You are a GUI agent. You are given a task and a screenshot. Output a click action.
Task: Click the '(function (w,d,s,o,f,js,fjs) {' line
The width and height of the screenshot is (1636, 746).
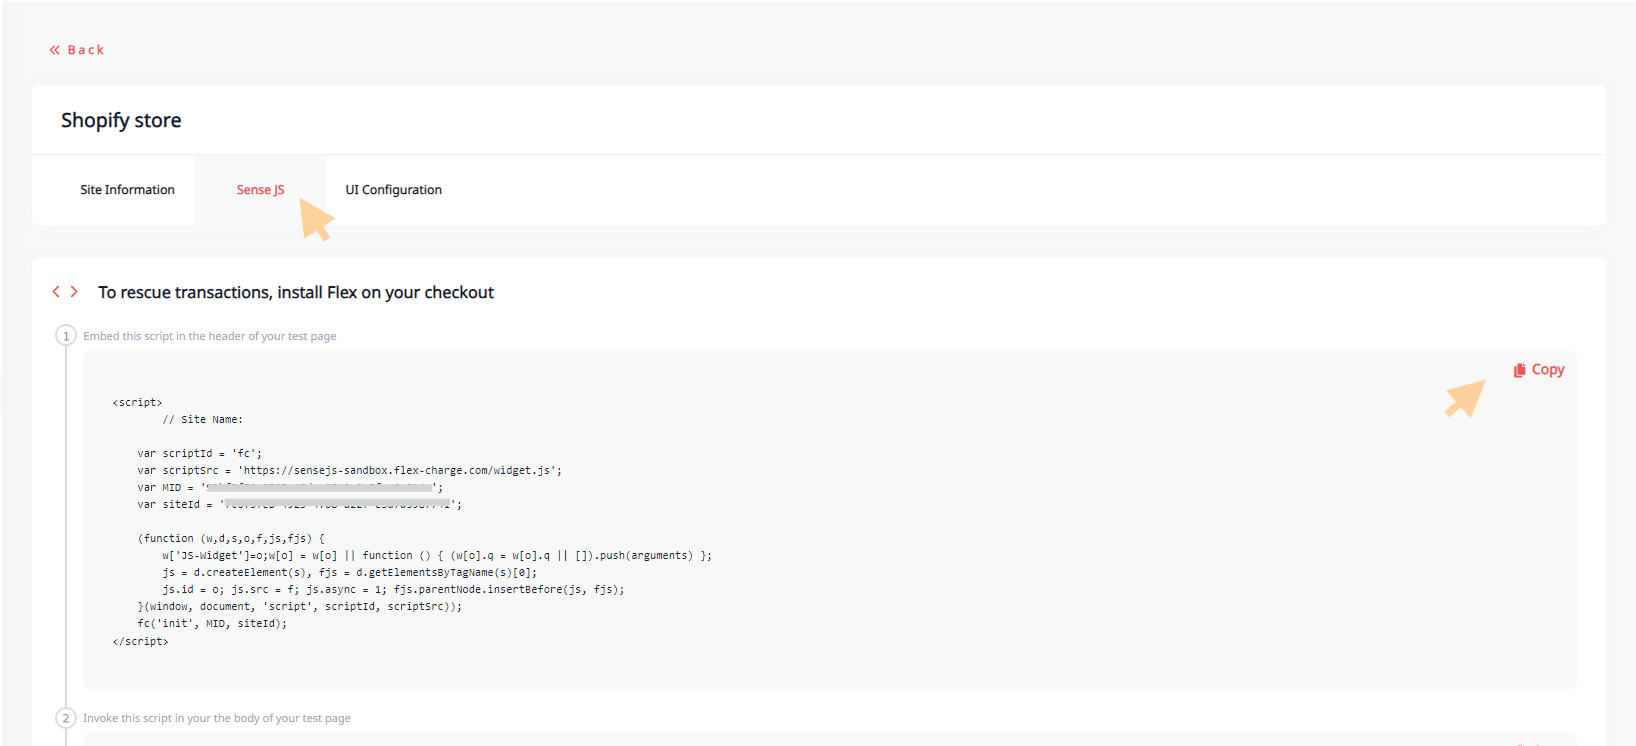pyautogui.click(x=231, y=538)
